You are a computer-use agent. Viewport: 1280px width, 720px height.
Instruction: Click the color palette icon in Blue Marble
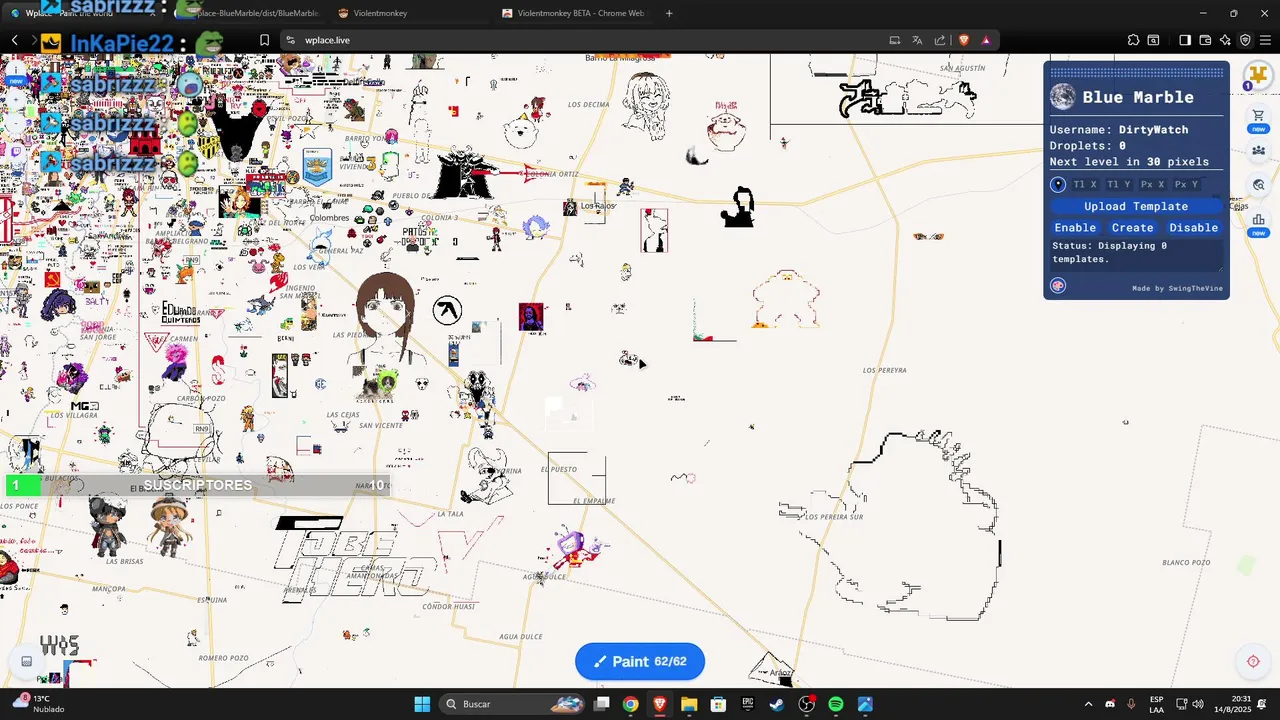pyautogui.click(x=1058, y=286)
